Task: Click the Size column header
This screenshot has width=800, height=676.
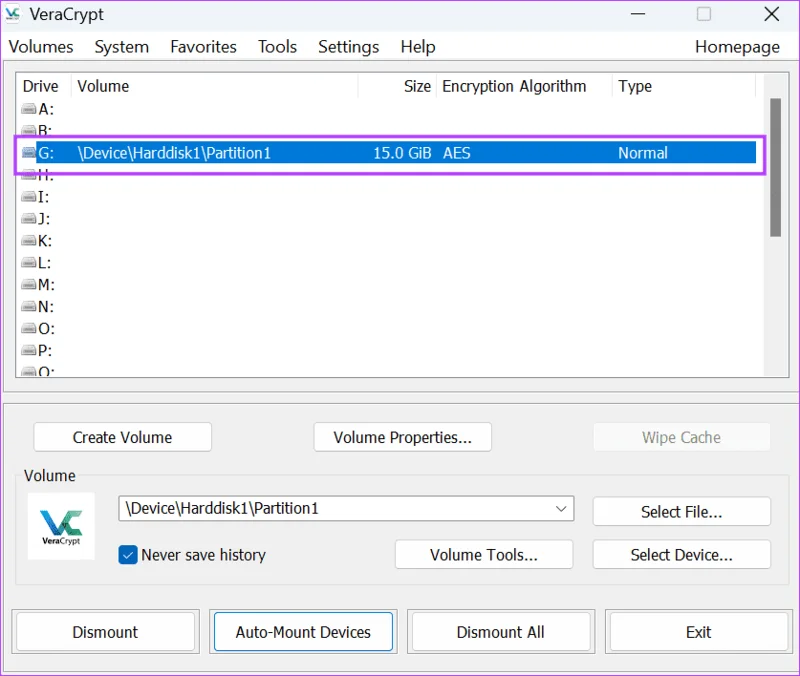Action: 397,86
